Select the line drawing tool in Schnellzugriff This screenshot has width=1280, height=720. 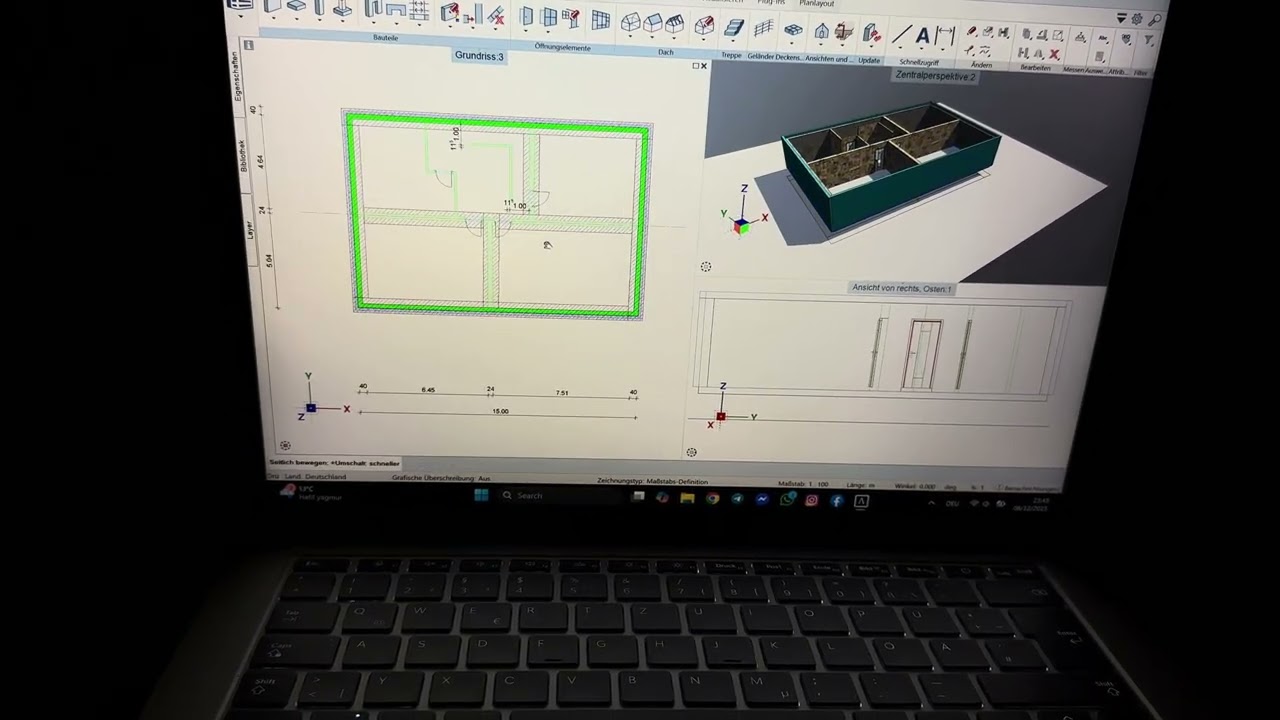901,36
